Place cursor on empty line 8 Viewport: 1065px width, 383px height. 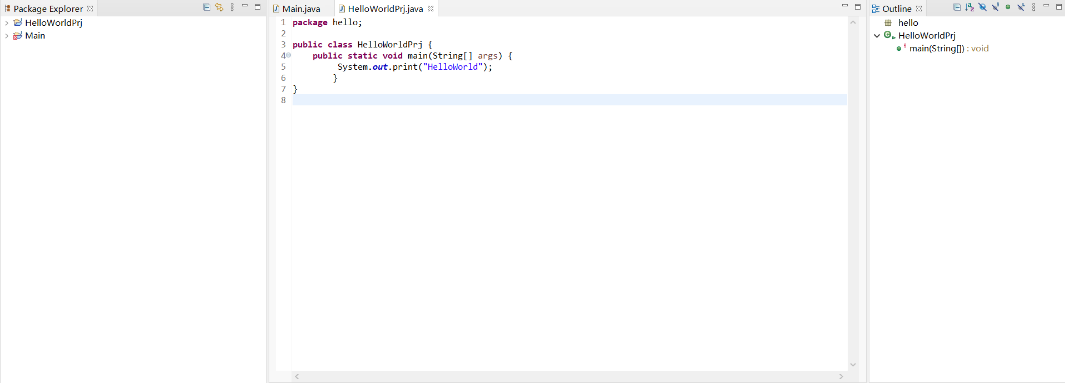point(569,100)
